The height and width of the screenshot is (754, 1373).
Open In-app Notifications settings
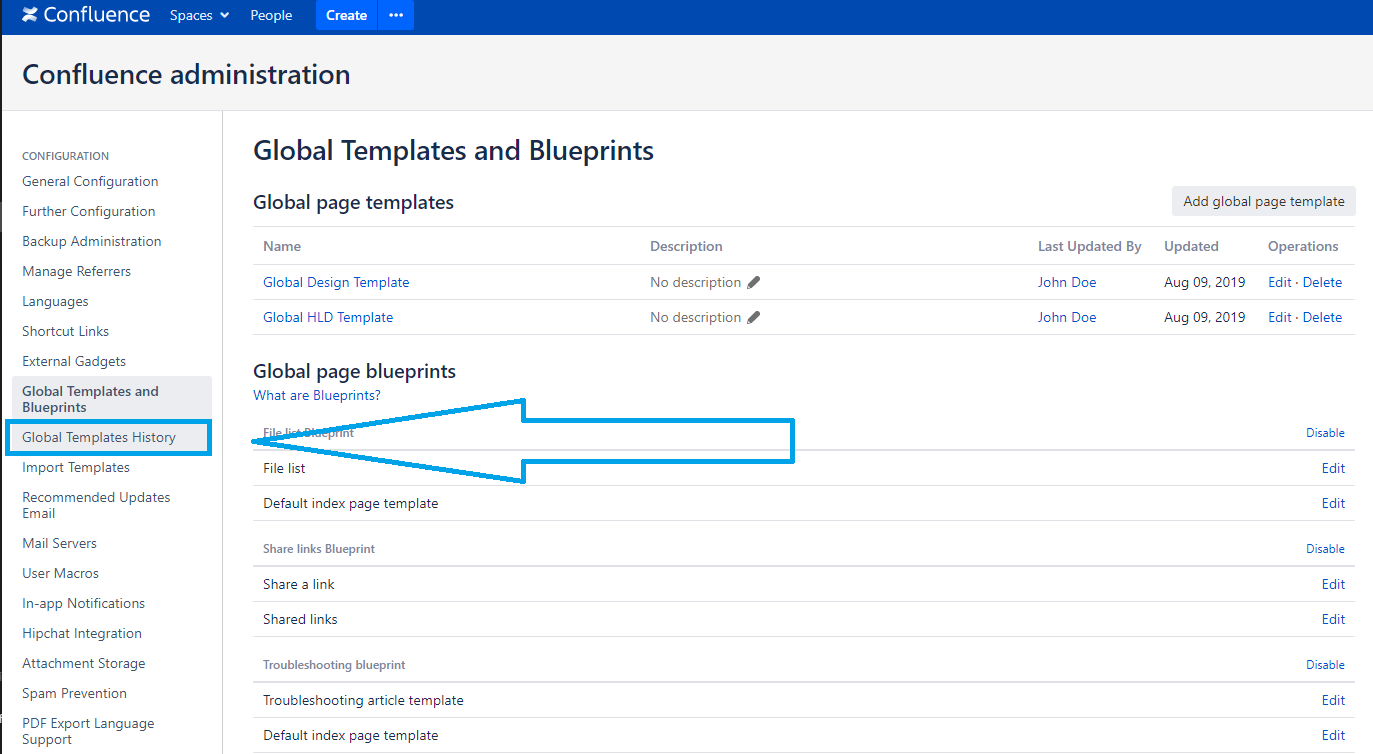click(83, 603)
